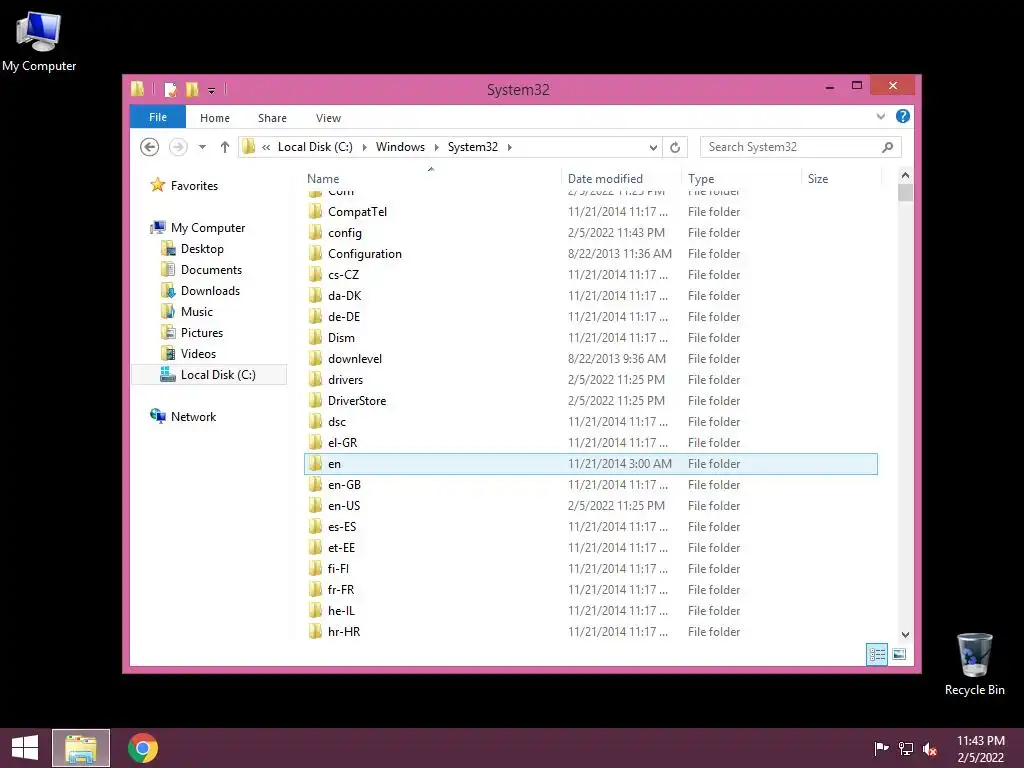The image size is (1024, 768).
Task: Select Documents in navigation pane
Action: [211, 270]
